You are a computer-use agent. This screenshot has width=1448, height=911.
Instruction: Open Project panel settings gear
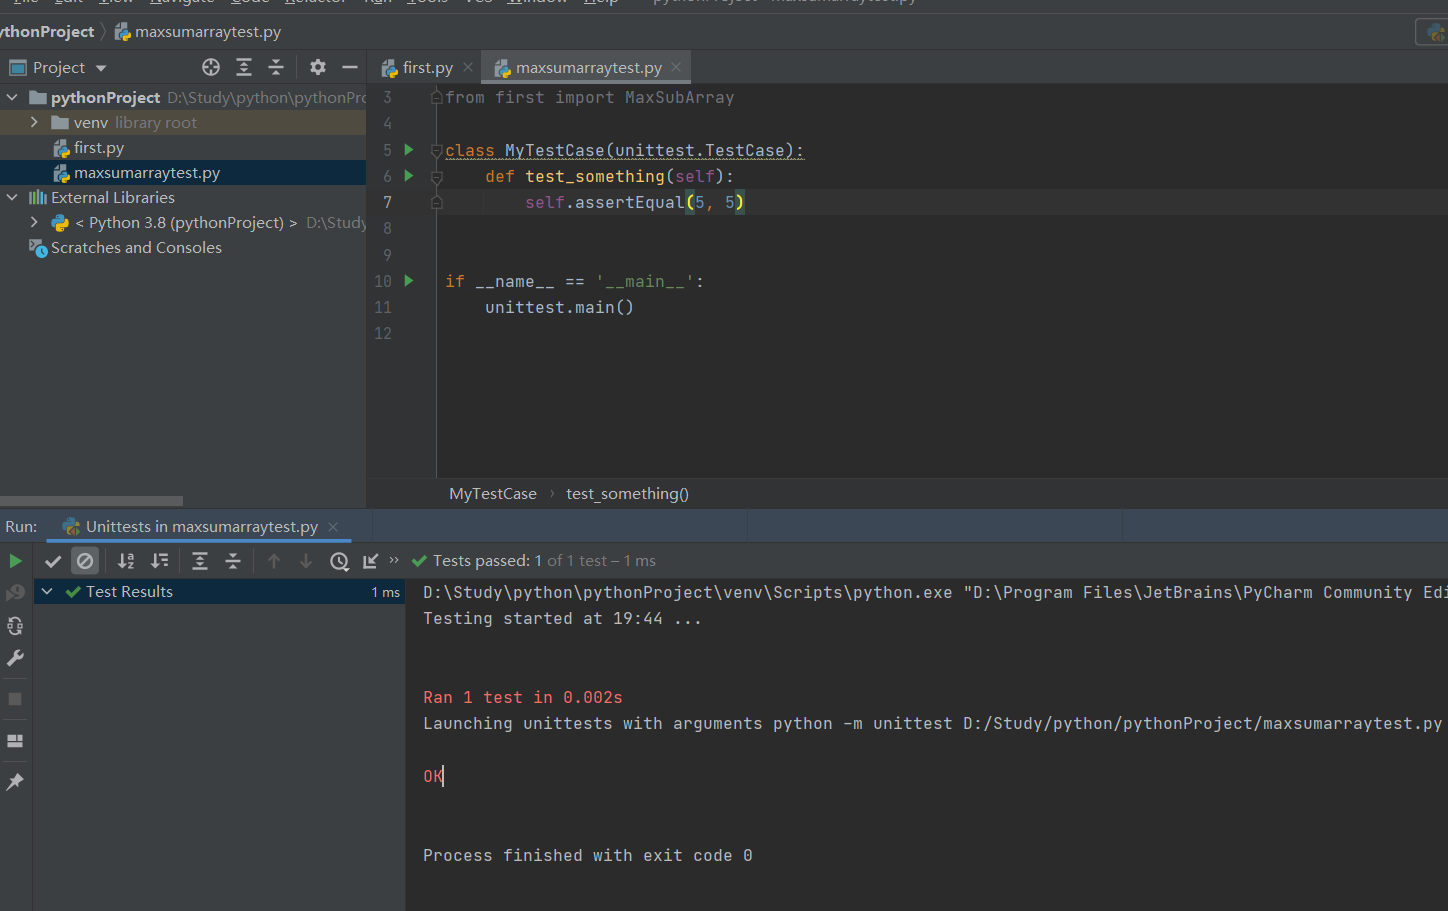(317, 67)
